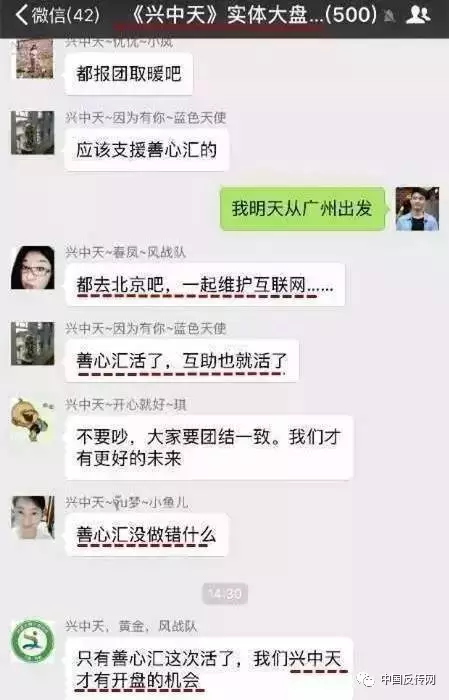449x700 pixels.
Task: Tap the muted notification bell icon
Action: pos(389,17)
